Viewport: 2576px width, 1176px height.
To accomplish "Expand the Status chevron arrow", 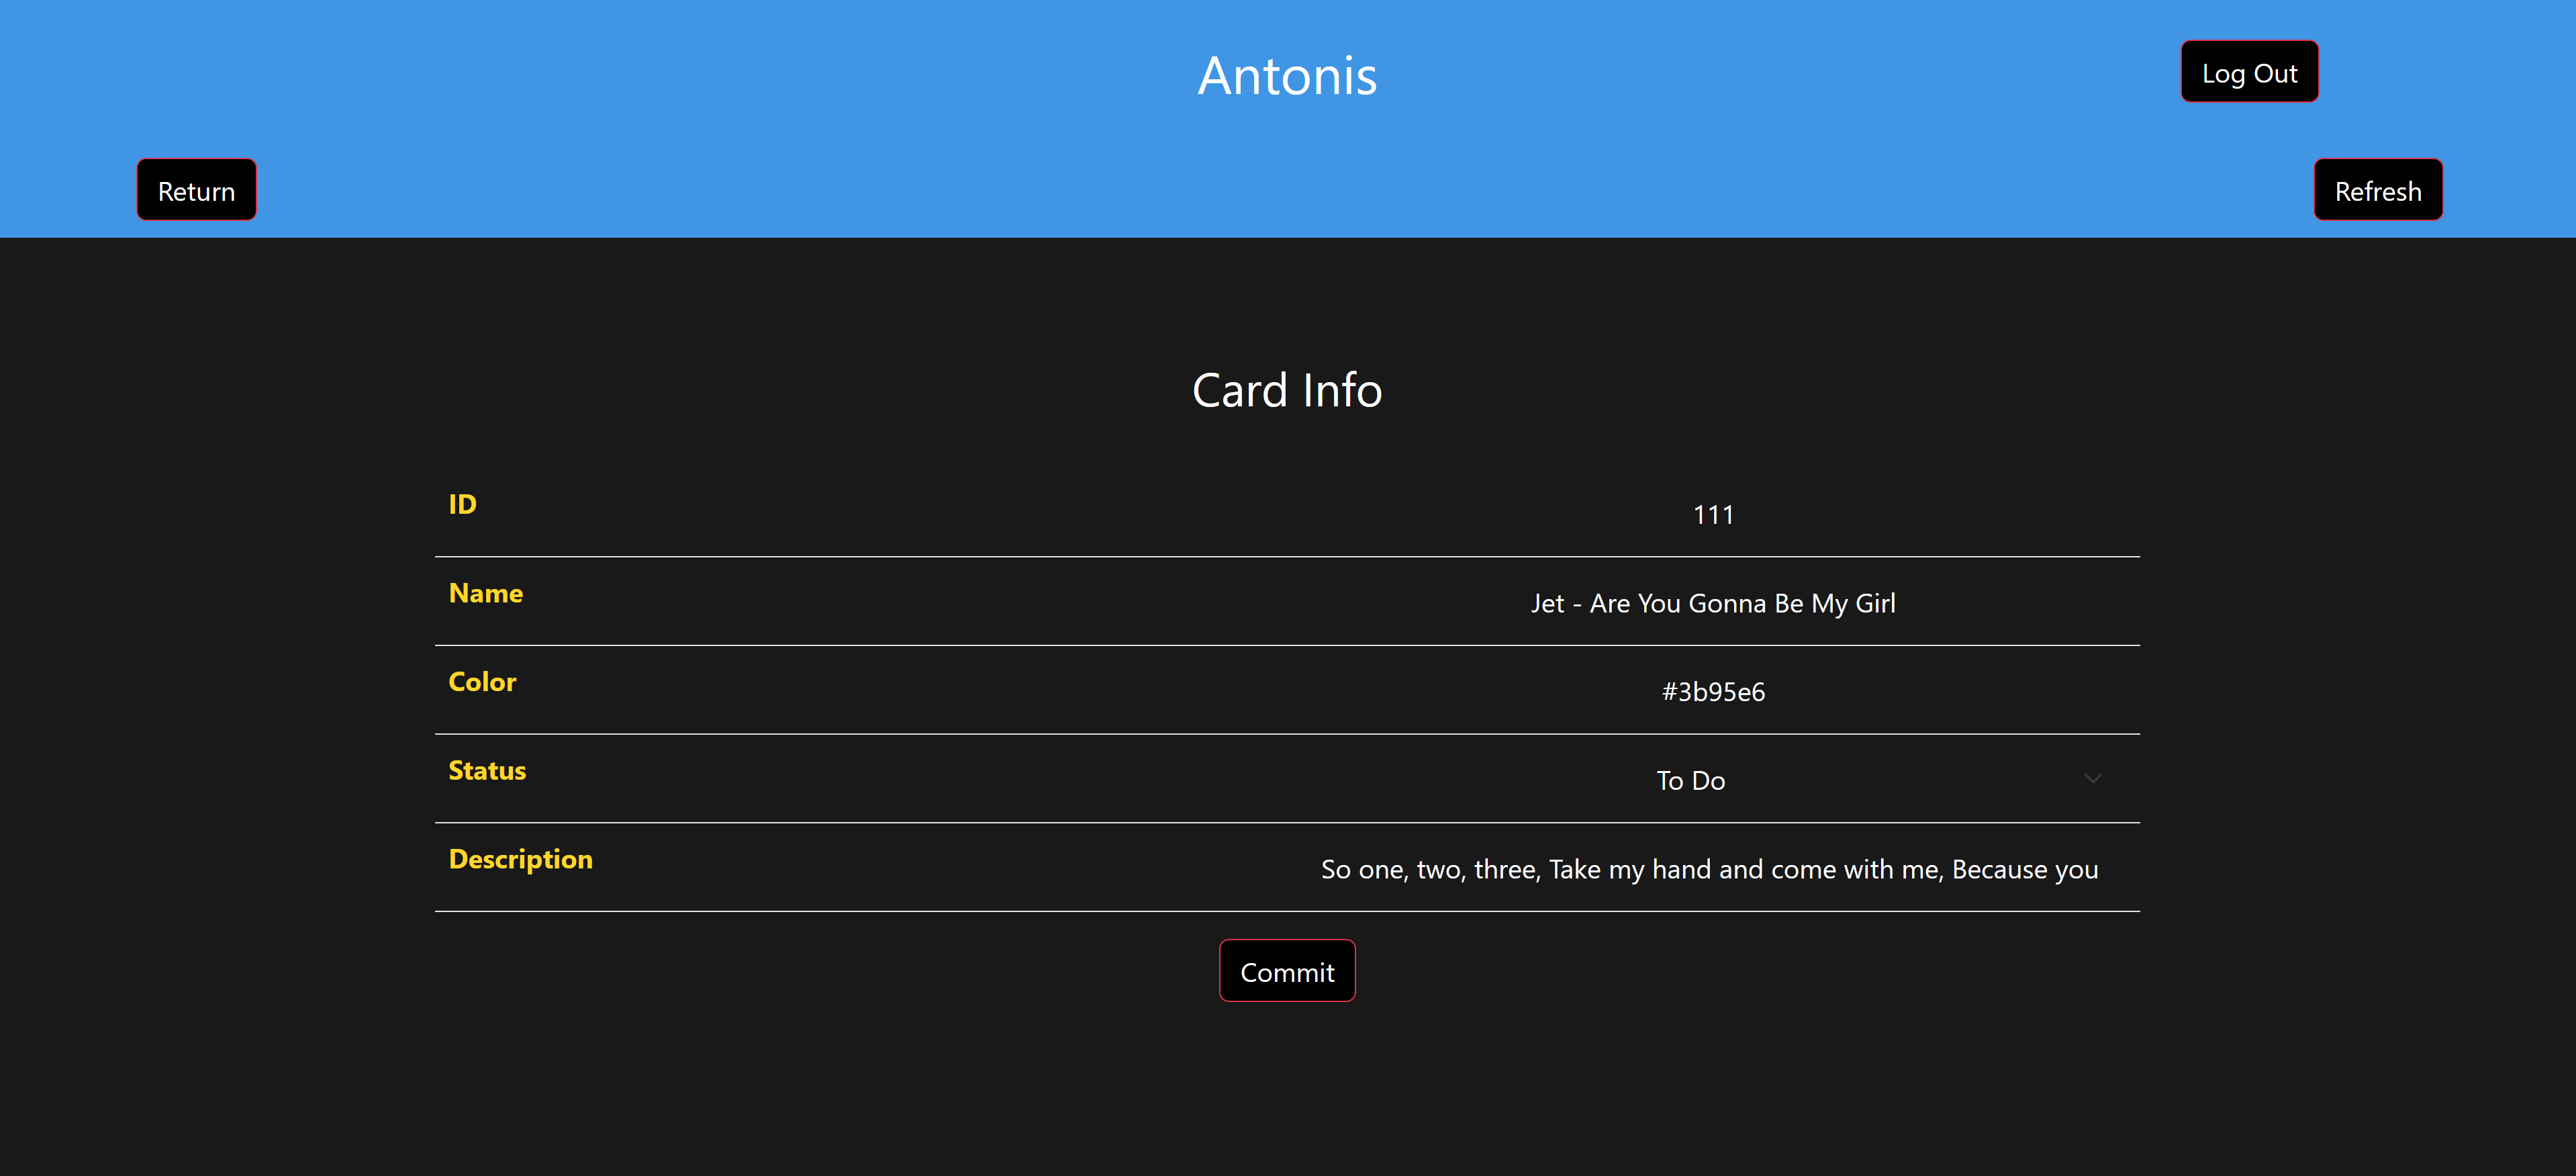I will tap(2092, 779).
